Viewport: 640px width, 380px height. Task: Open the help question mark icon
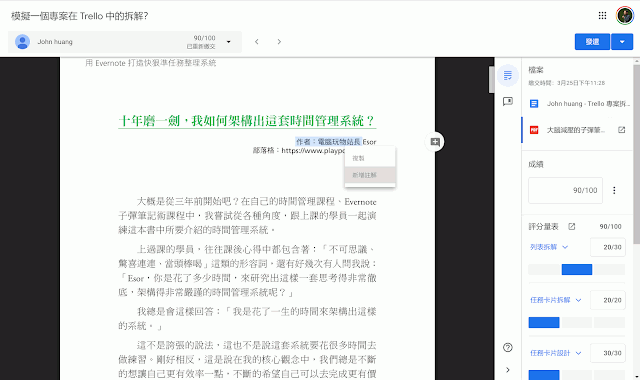508,347
